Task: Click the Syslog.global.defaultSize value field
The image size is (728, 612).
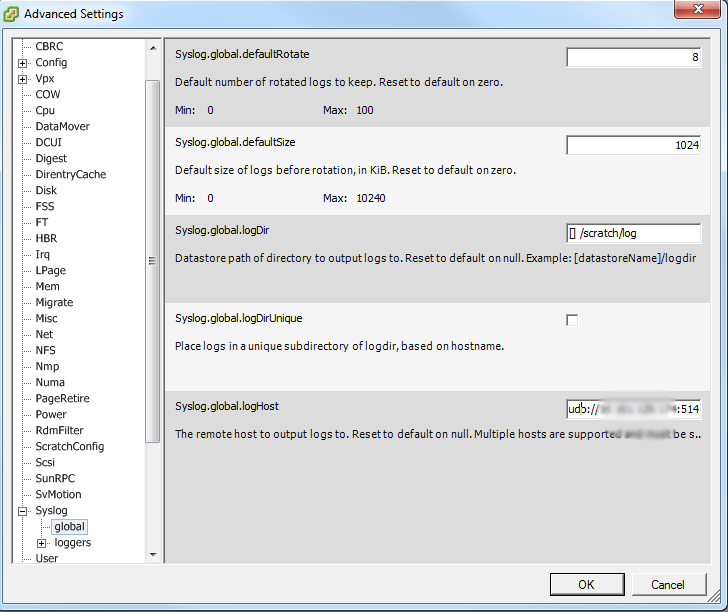Action: pos(634,145)
